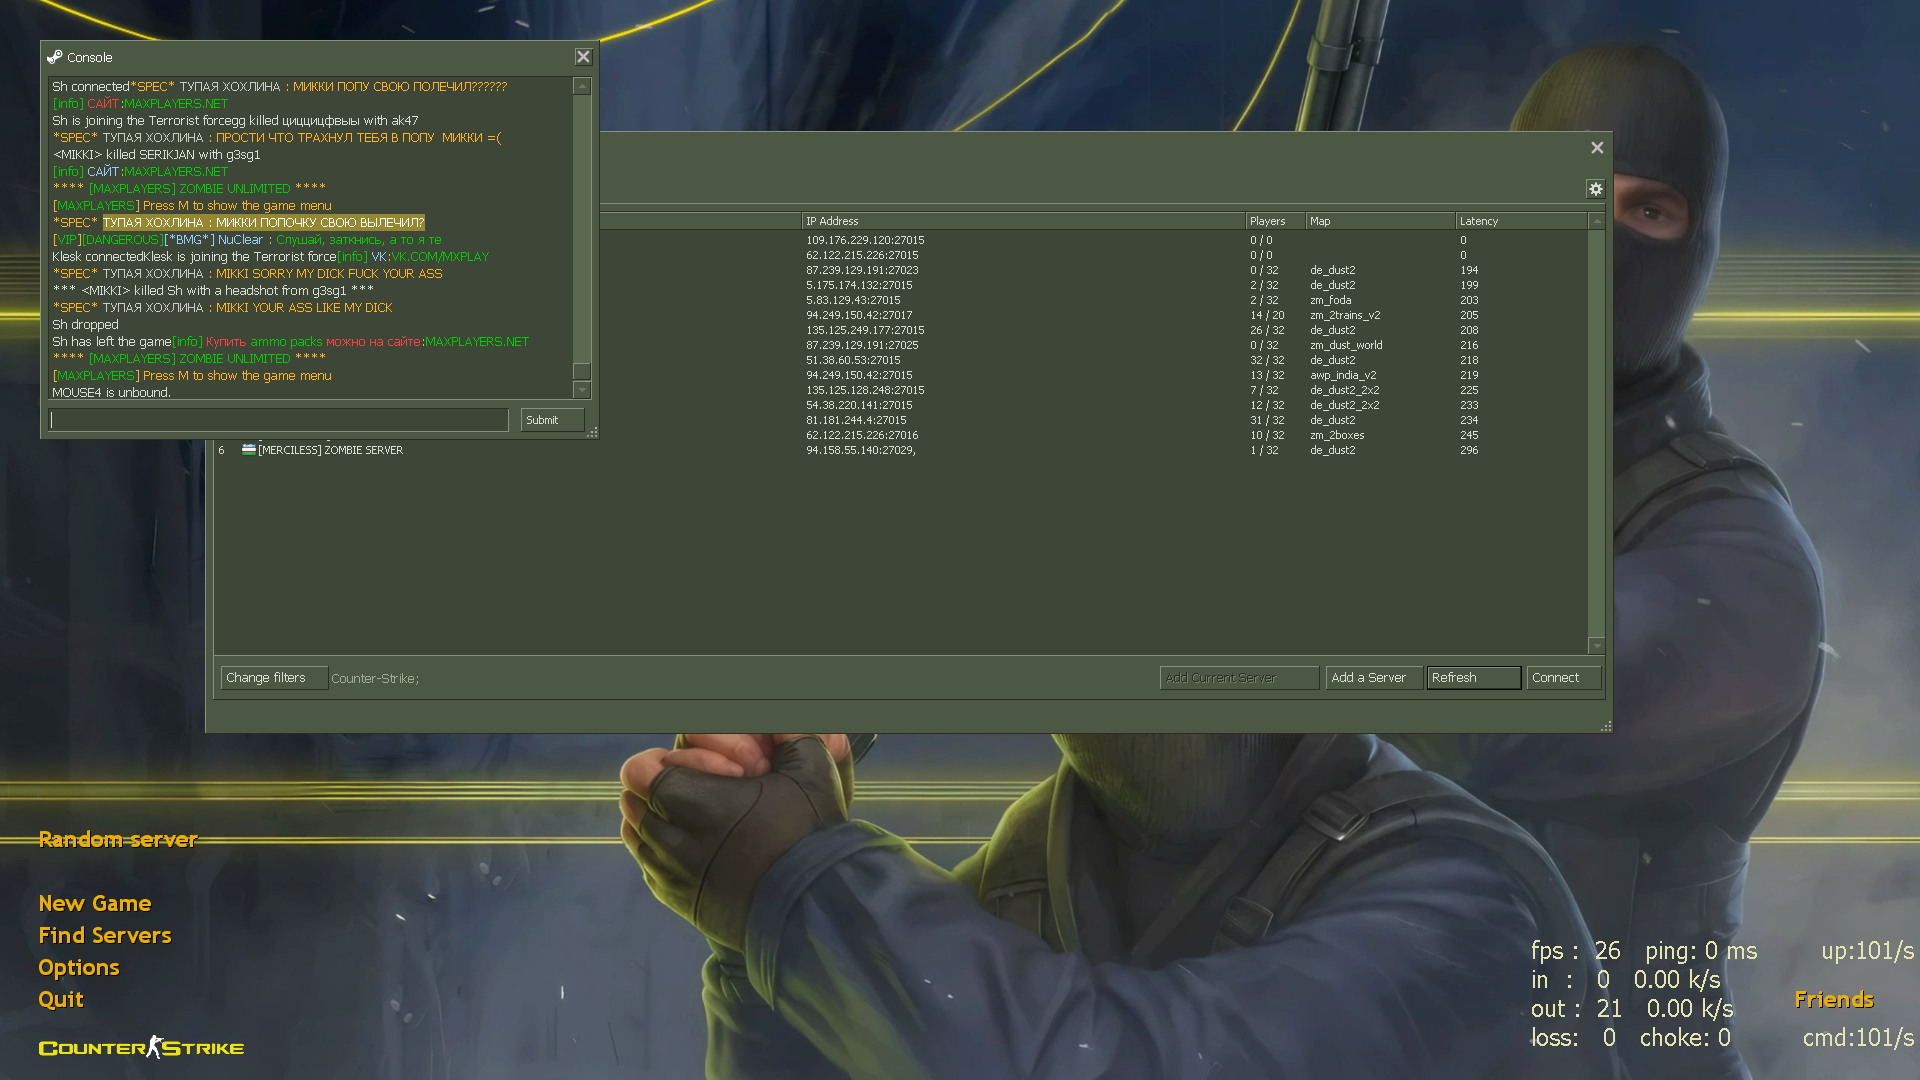This screenshot has height=1080, width=1920.
Task: Click server list scrollbar down arrow
Action: pos(1596,646)
